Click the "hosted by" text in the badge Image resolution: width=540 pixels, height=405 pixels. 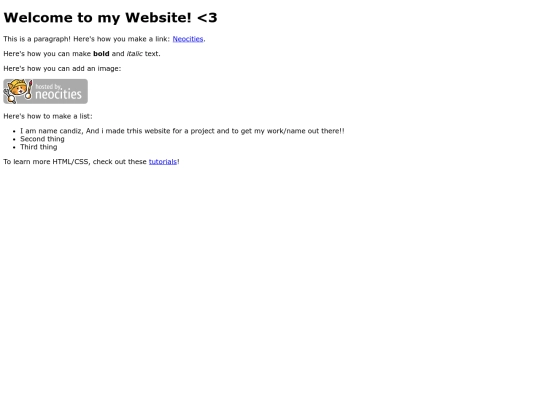coord(48,86)
